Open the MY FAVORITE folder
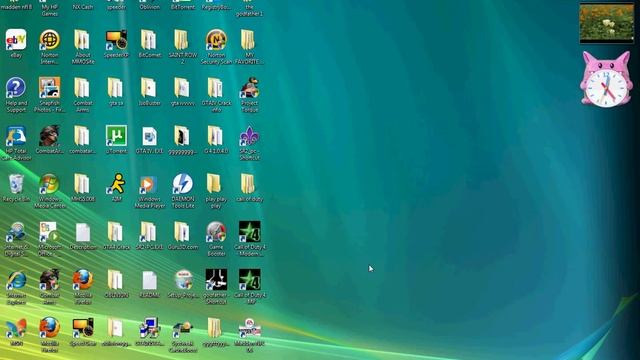 pos(249,40)
